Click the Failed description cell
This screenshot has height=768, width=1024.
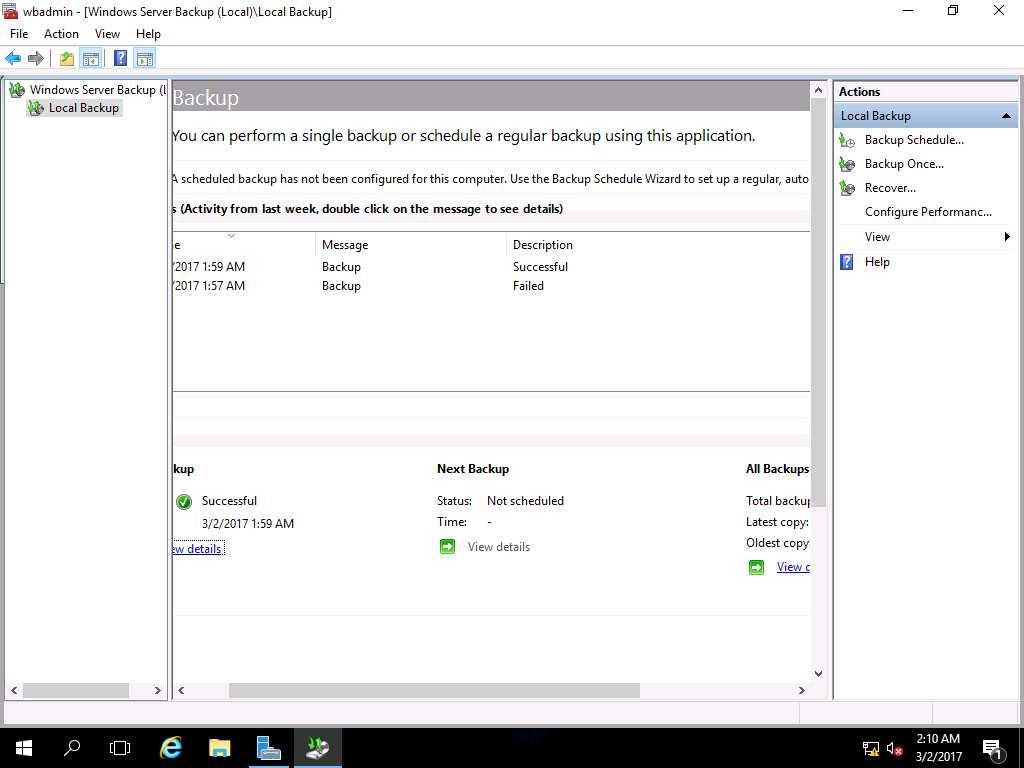[528, 285]
